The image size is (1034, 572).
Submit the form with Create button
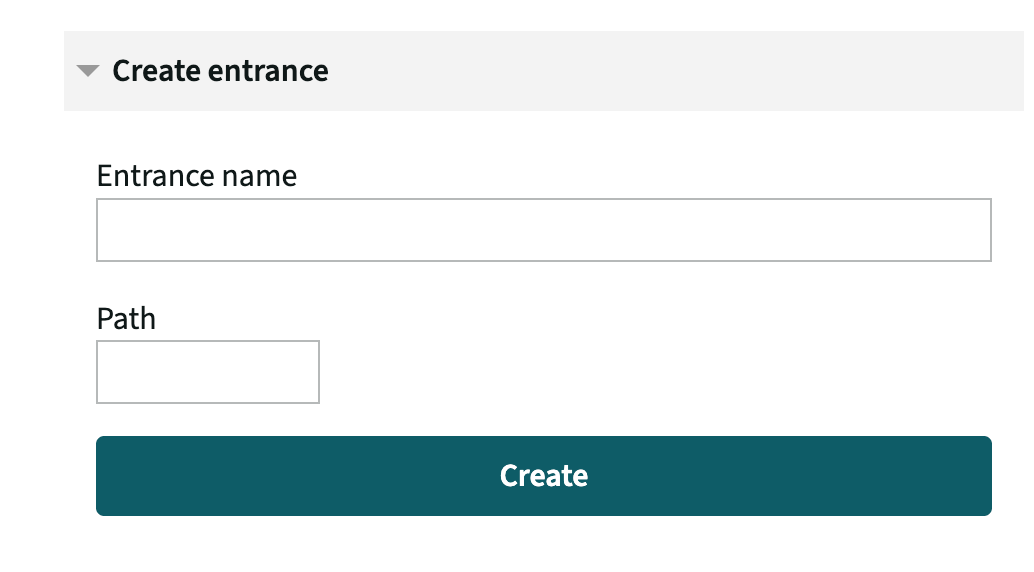(543, 476)
